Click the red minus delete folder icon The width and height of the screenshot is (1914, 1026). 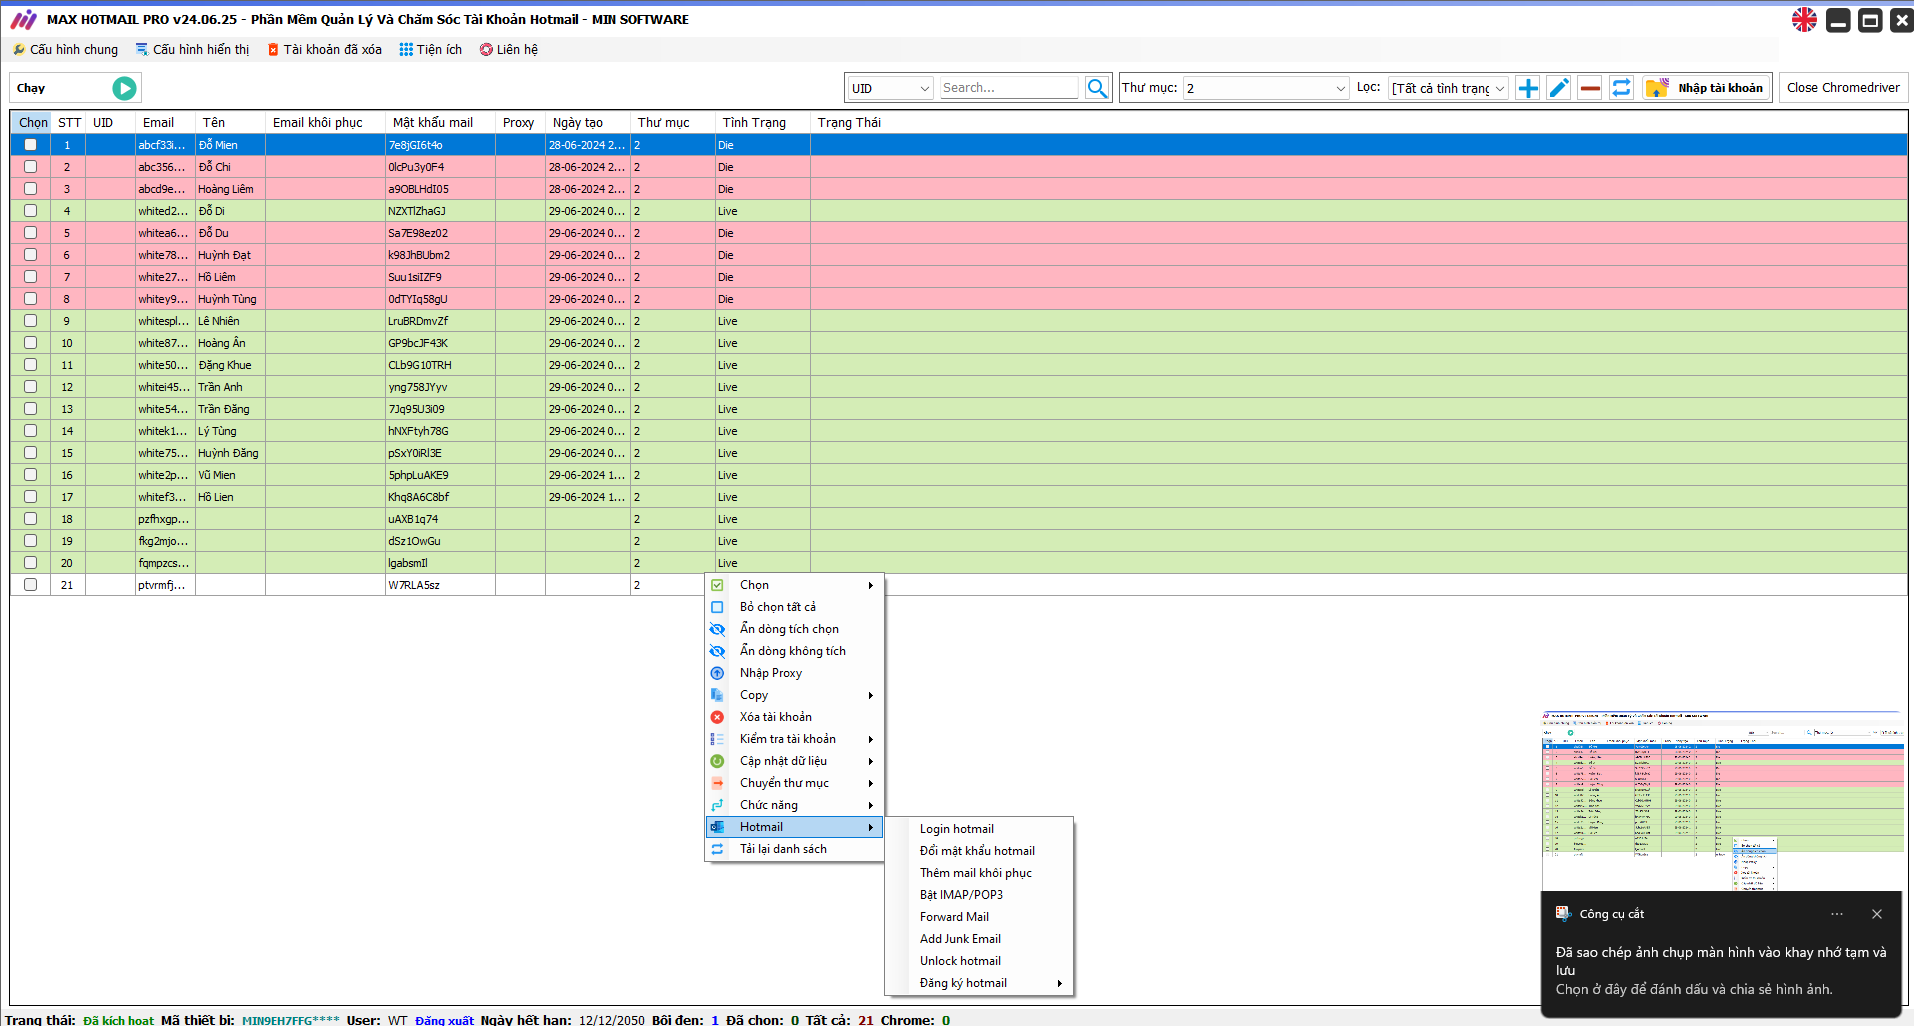[1590, 88]
